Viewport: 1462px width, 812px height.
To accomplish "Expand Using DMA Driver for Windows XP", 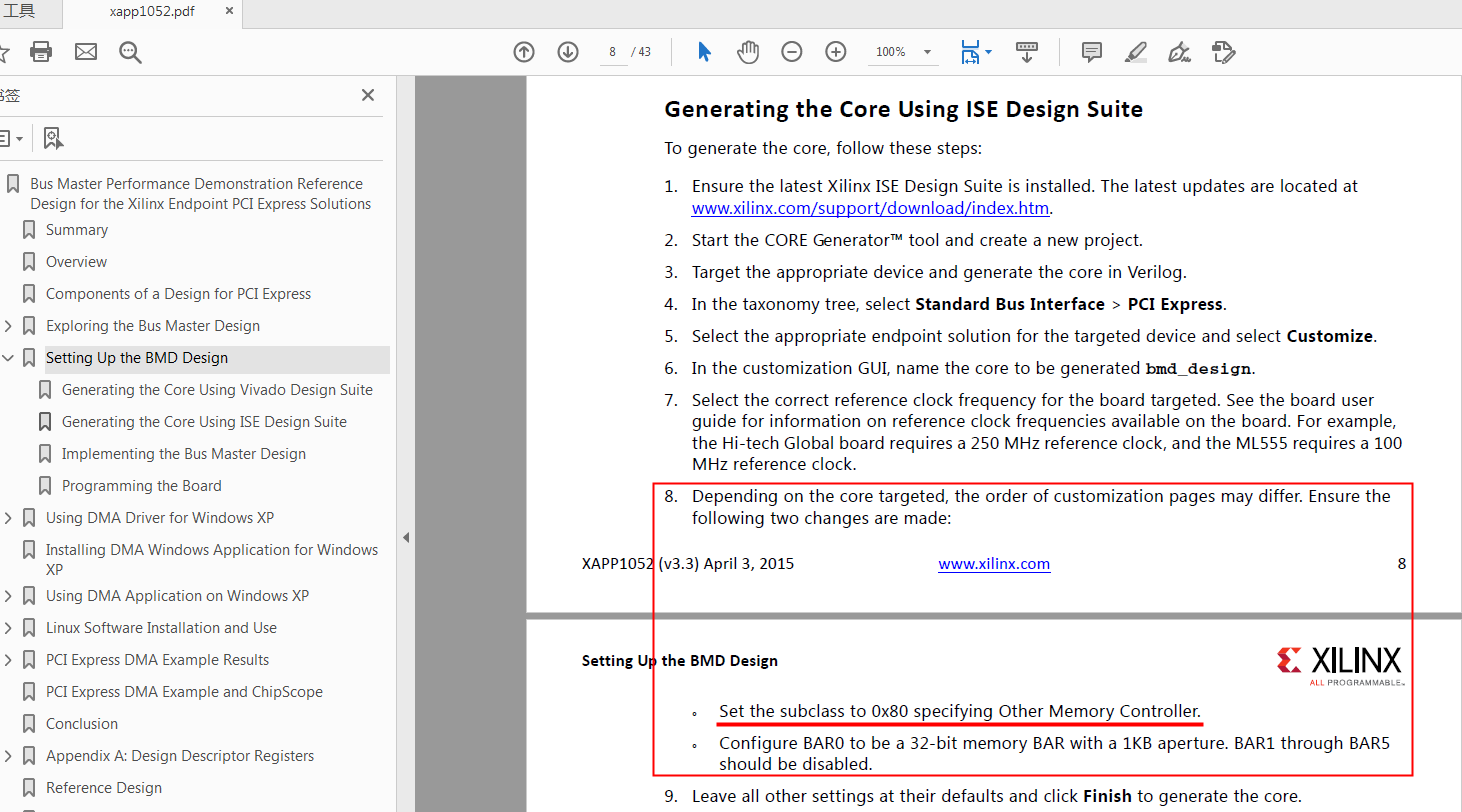I will click(8, 518).
